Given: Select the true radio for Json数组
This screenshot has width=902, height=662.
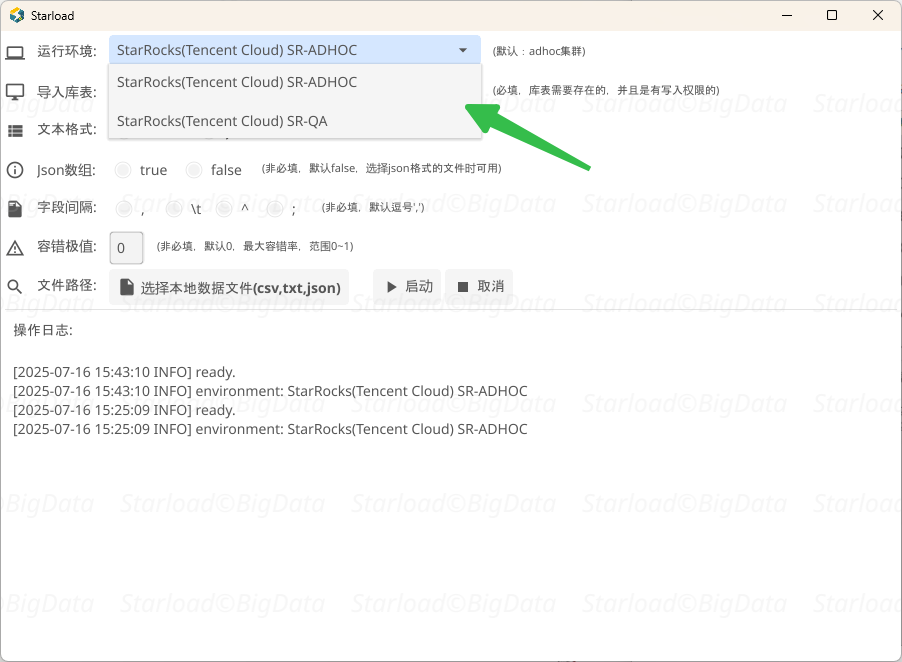Looking at the screenshot, I should tap(123, 170).
